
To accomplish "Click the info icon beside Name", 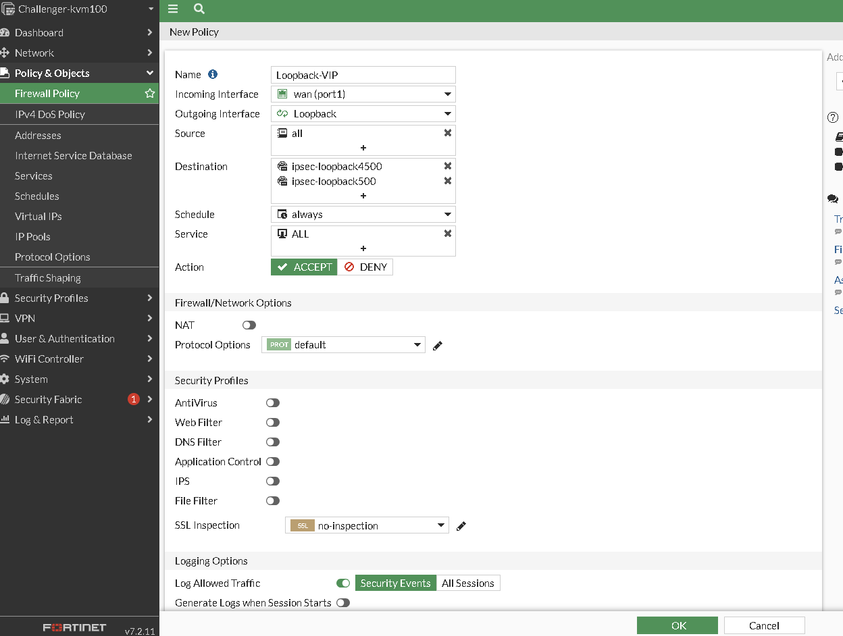I will point(213,74).
